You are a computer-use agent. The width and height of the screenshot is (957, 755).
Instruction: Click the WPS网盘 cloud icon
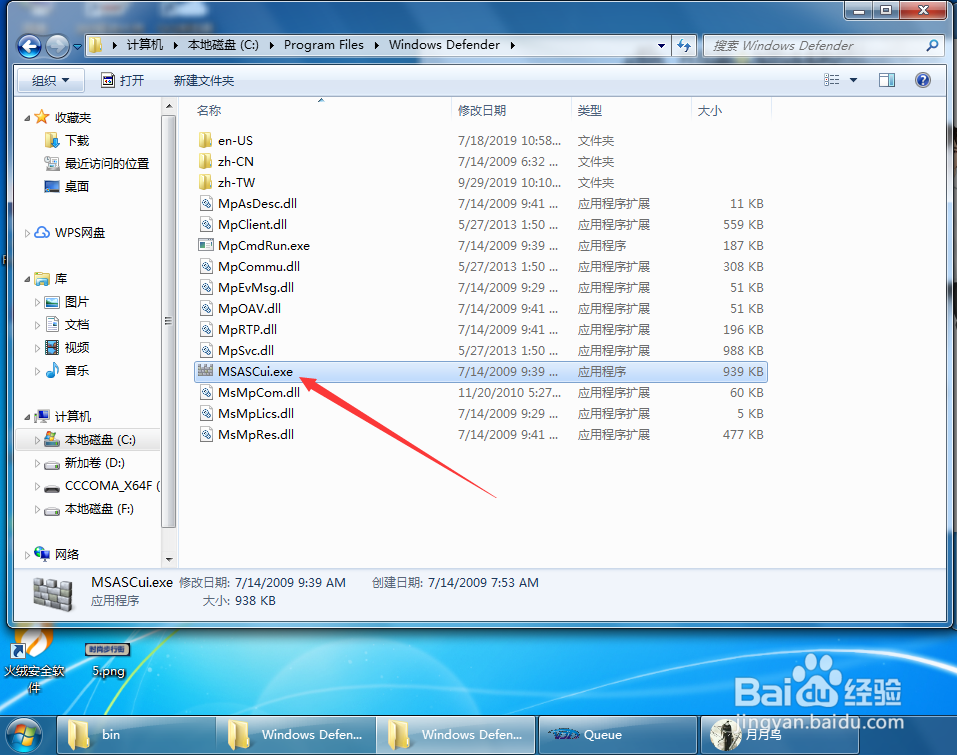point(42,233)
